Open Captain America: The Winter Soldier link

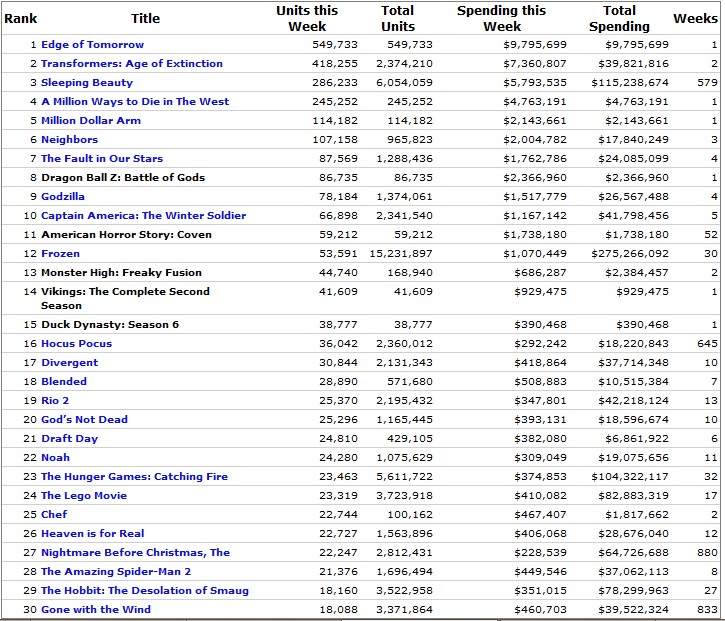[143, 216]
